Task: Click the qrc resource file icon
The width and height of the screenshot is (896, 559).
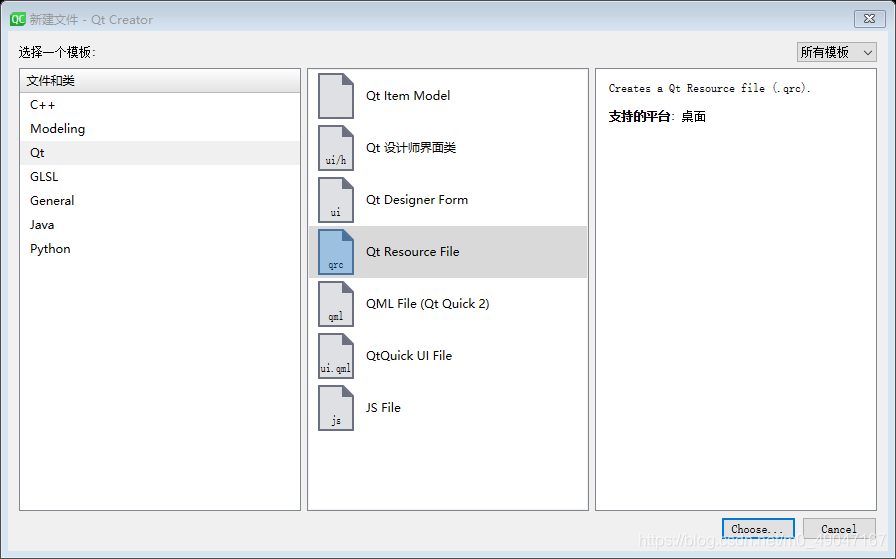Action: tap(336, 252)
